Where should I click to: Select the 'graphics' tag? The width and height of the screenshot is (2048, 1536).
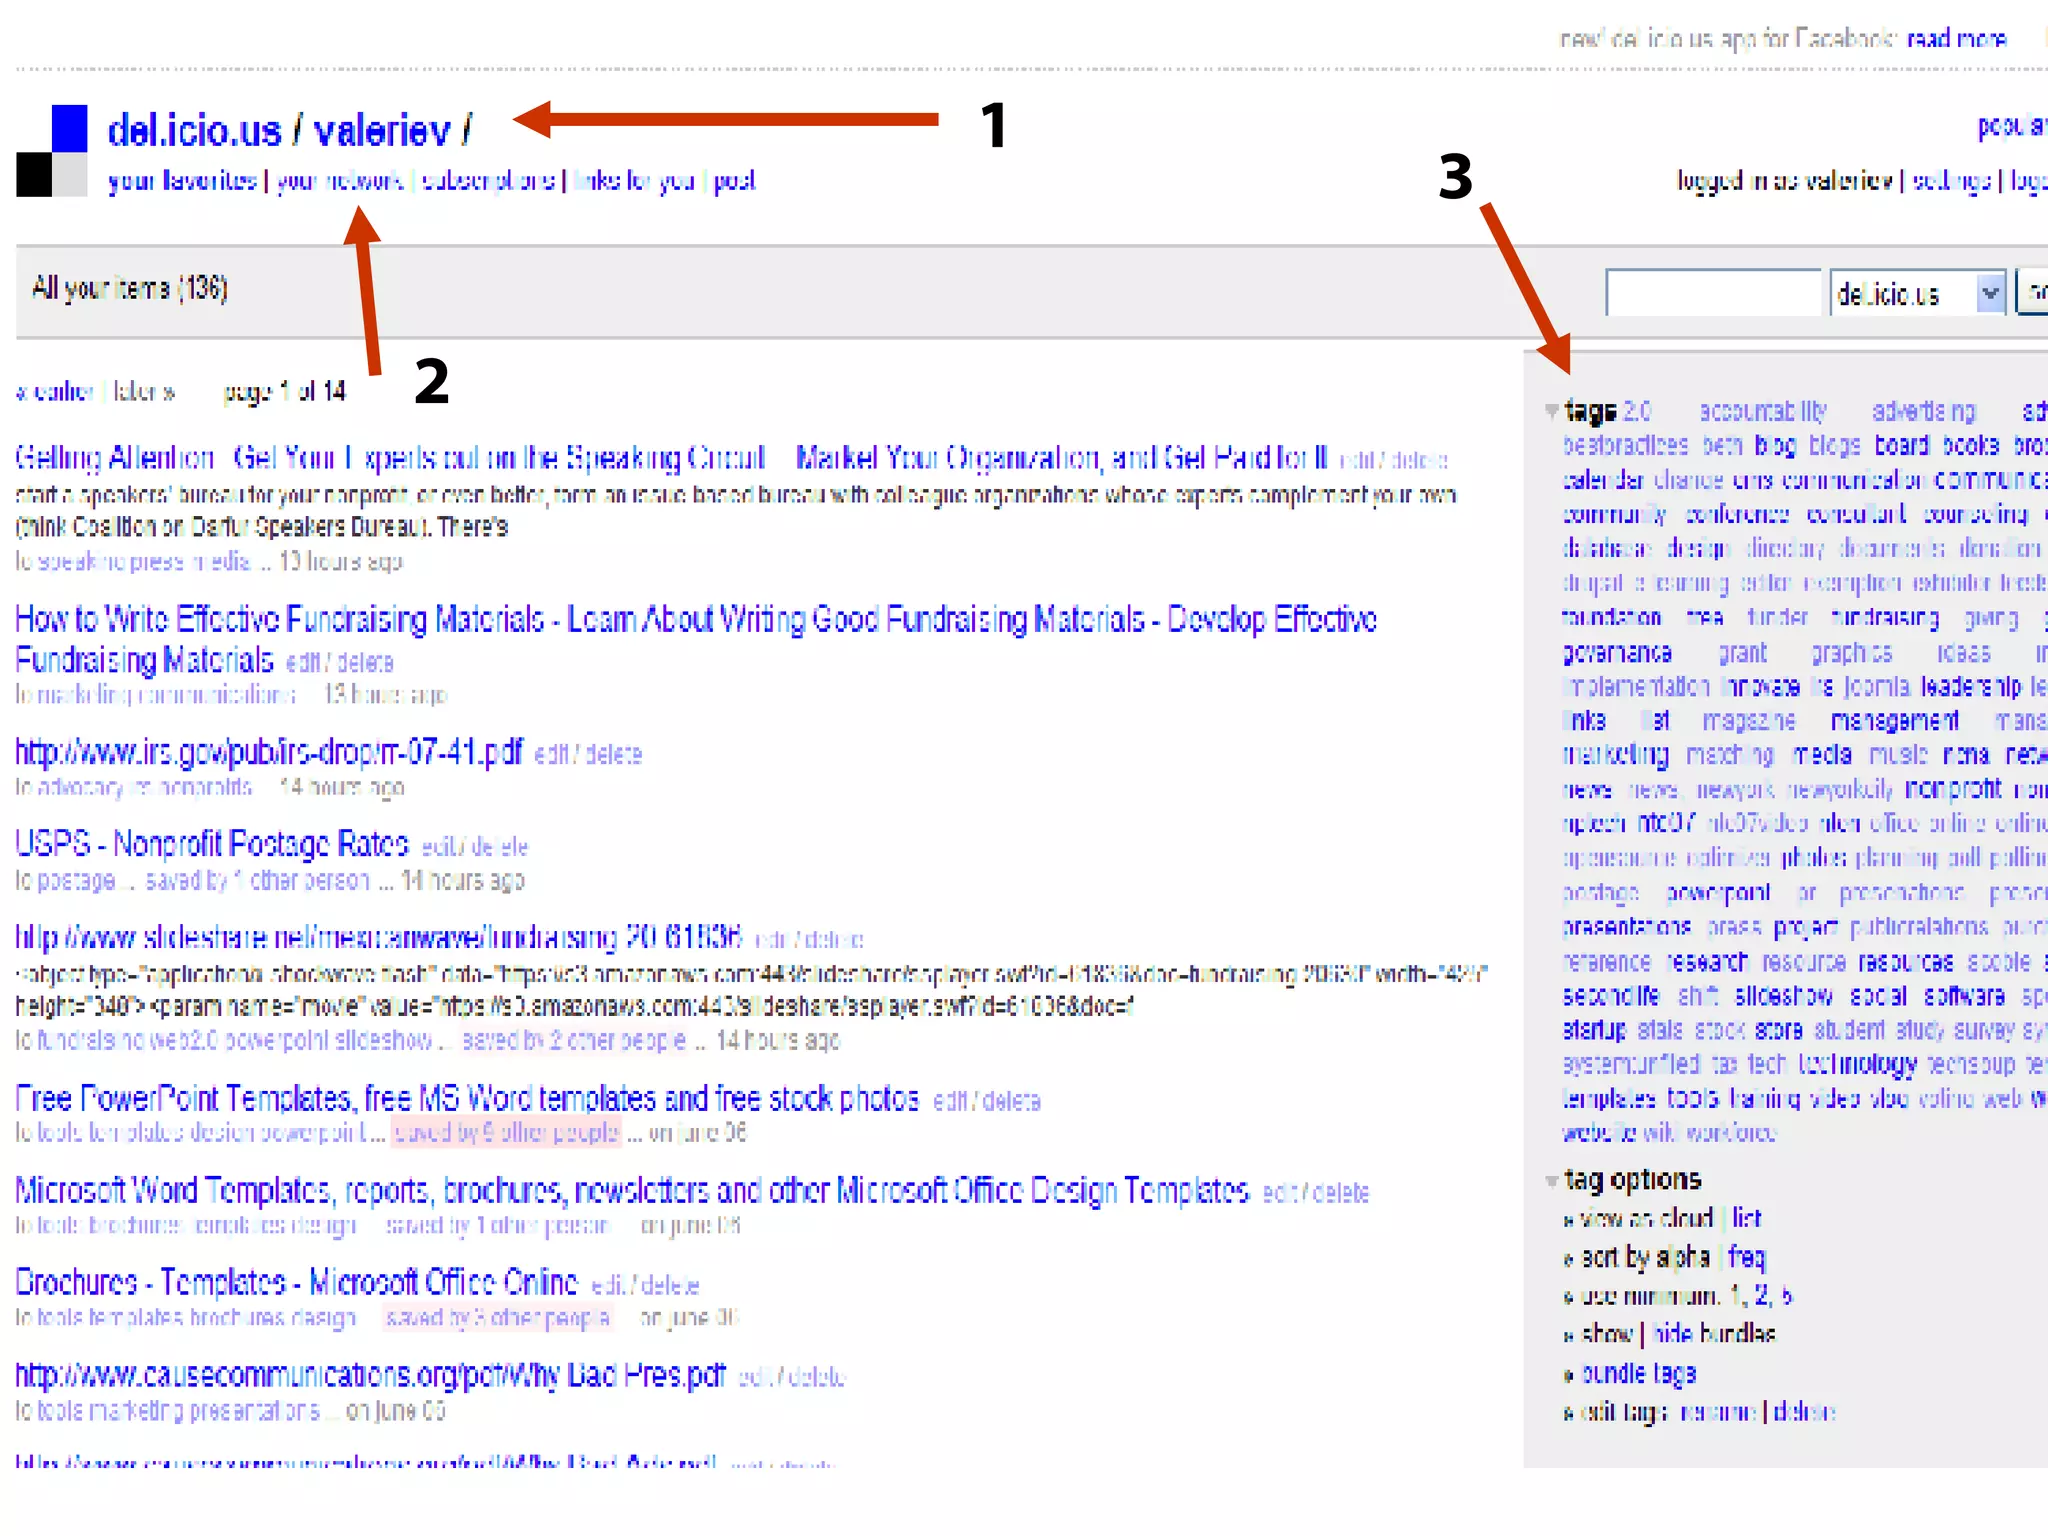click(x=1852, y=653)
